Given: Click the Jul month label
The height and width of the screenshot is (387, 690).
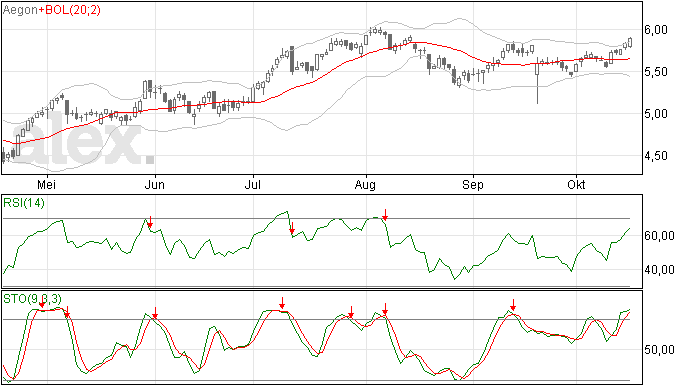Looking at the screenshot, I should tap(253, 184).
